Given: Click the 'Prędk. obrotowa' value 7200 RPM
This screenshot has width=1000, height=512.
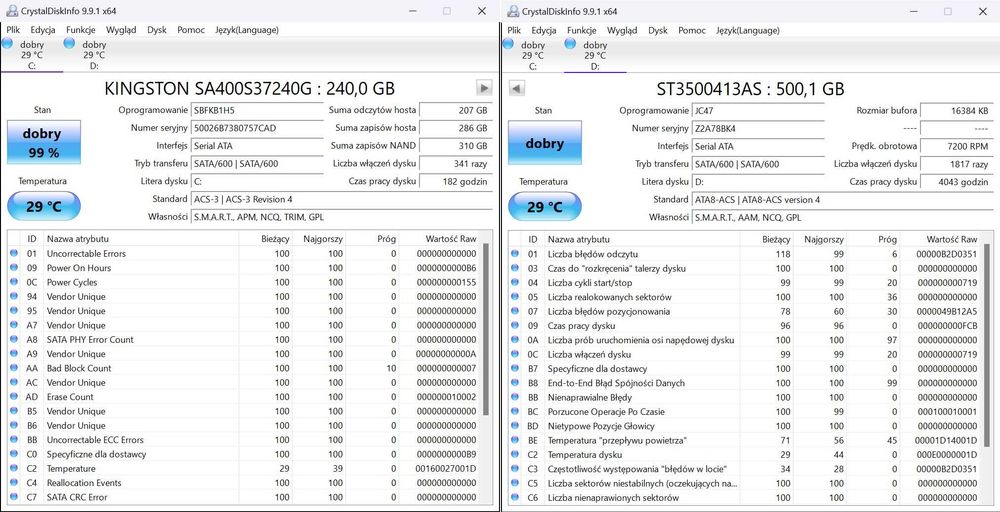Looking at the screenshot, I should click(957, 146).
